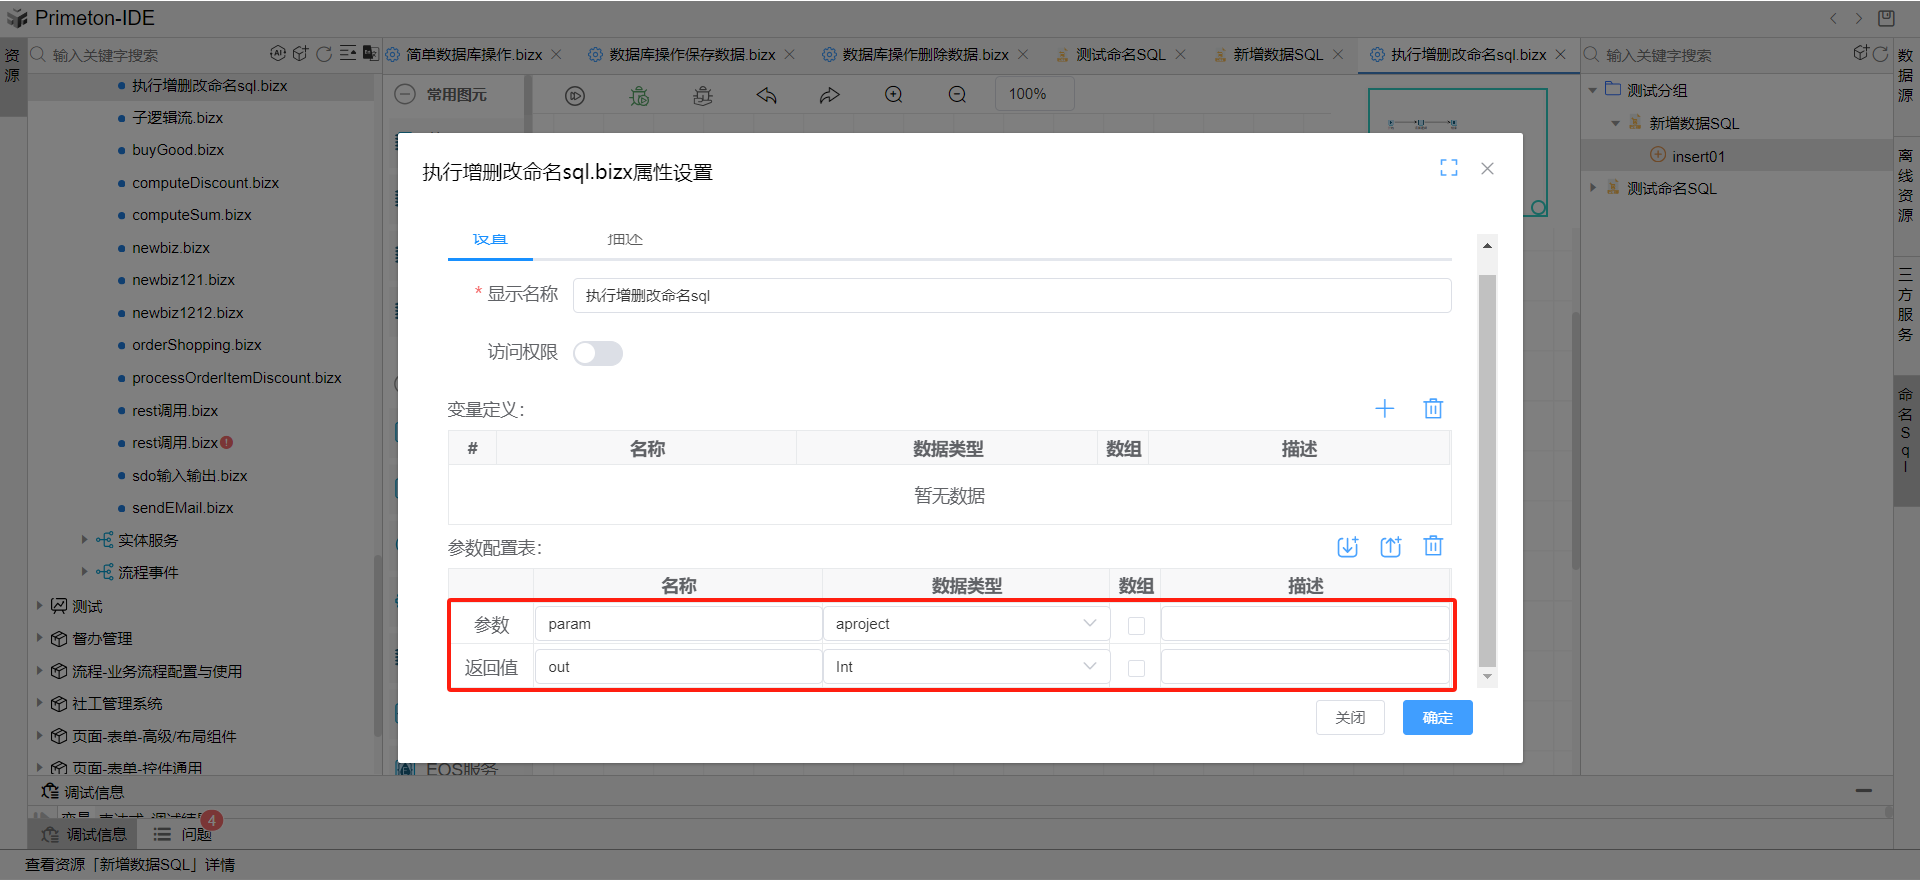Image resolution: width=1920 pixels, height=880 pixels.
Task: Click the export icon for parameter table
Action: [x=1390, y=546]
